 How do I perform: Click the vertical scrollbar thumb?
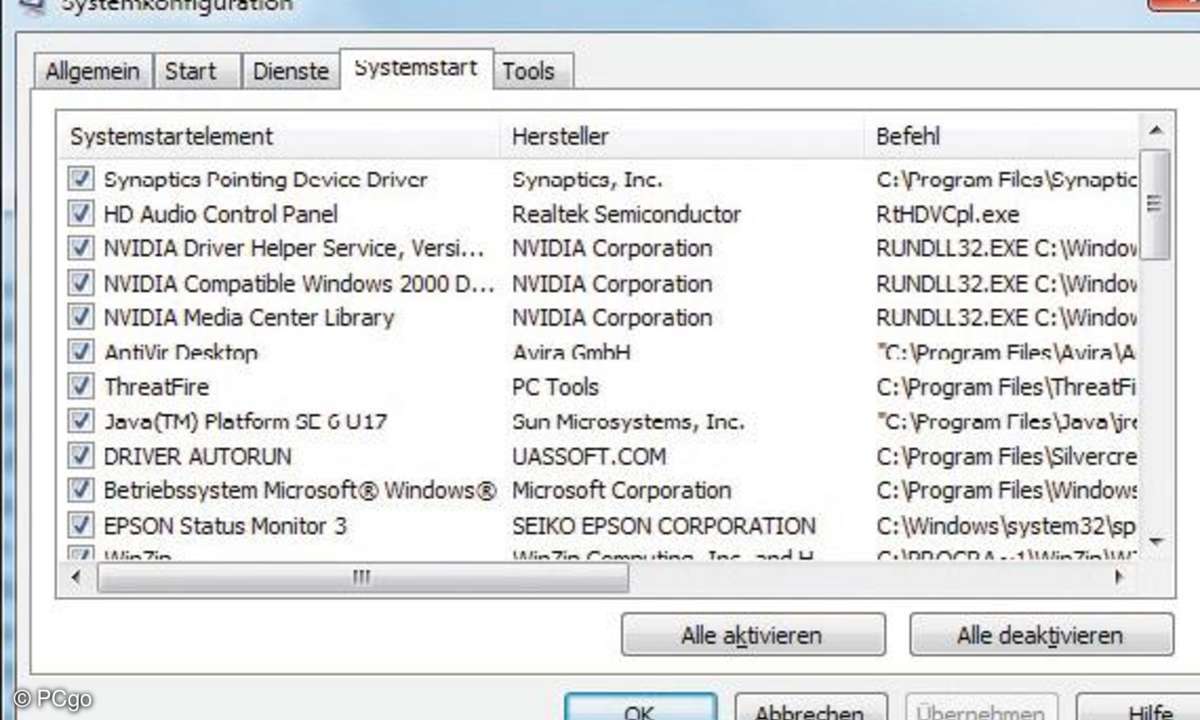click(x=1155, y=204)
